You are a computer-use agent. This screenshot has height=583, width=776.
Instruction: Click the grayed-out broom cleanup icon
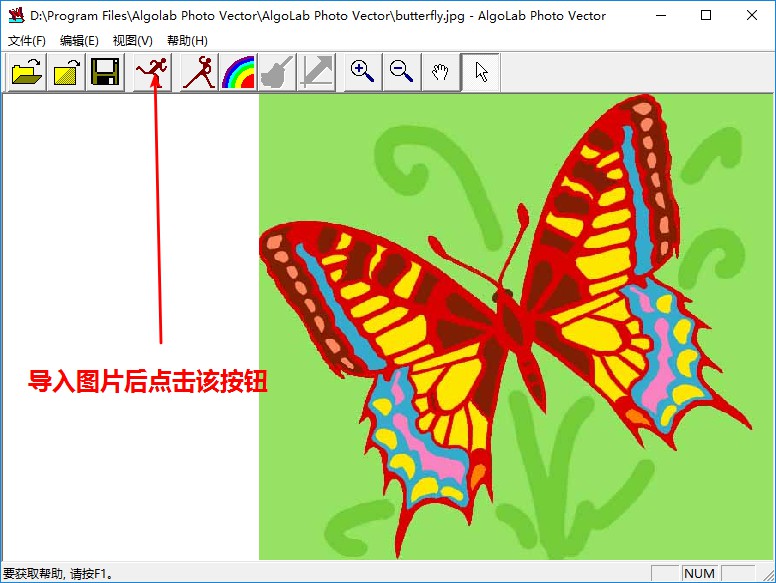click(x=277, y=72)
